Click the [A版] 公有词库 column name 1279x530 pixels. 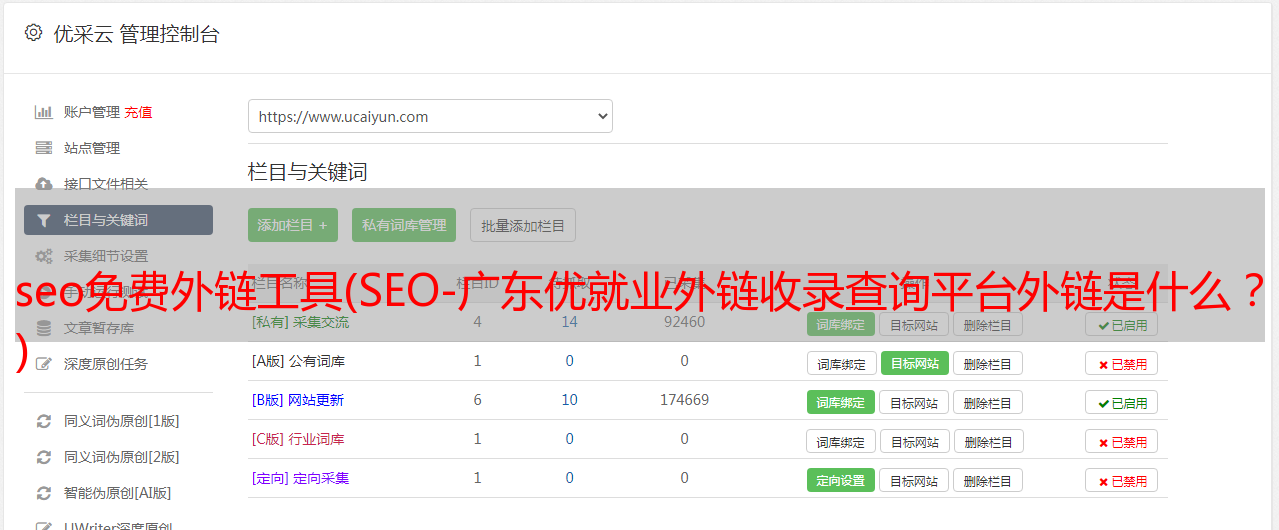point(298,361)
